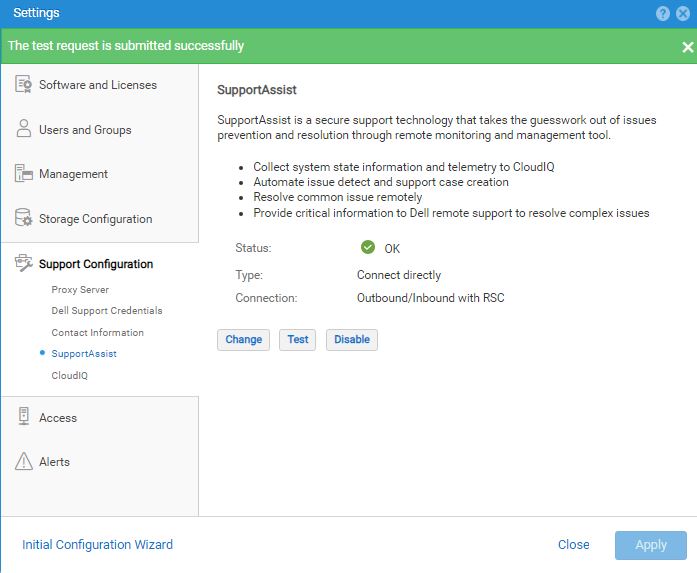This screenshot has height=573, width=697.
Task: Run the SupportAssist Test button
Action: tap(297, 340)
